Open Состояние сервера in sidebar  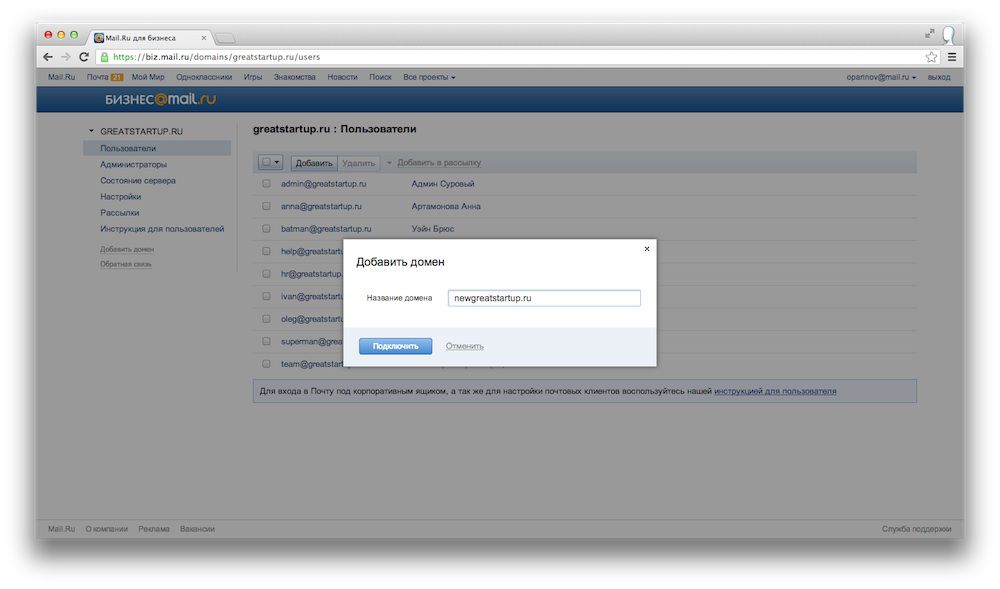[138, 180]
